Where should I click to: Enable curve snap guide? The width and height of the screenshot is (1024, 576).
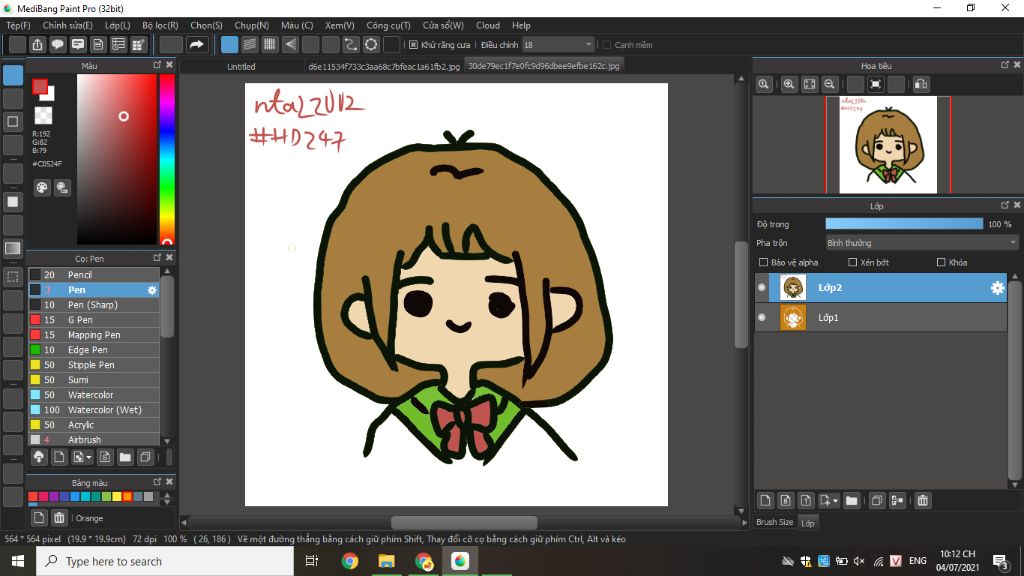click(x=351, y=44)
